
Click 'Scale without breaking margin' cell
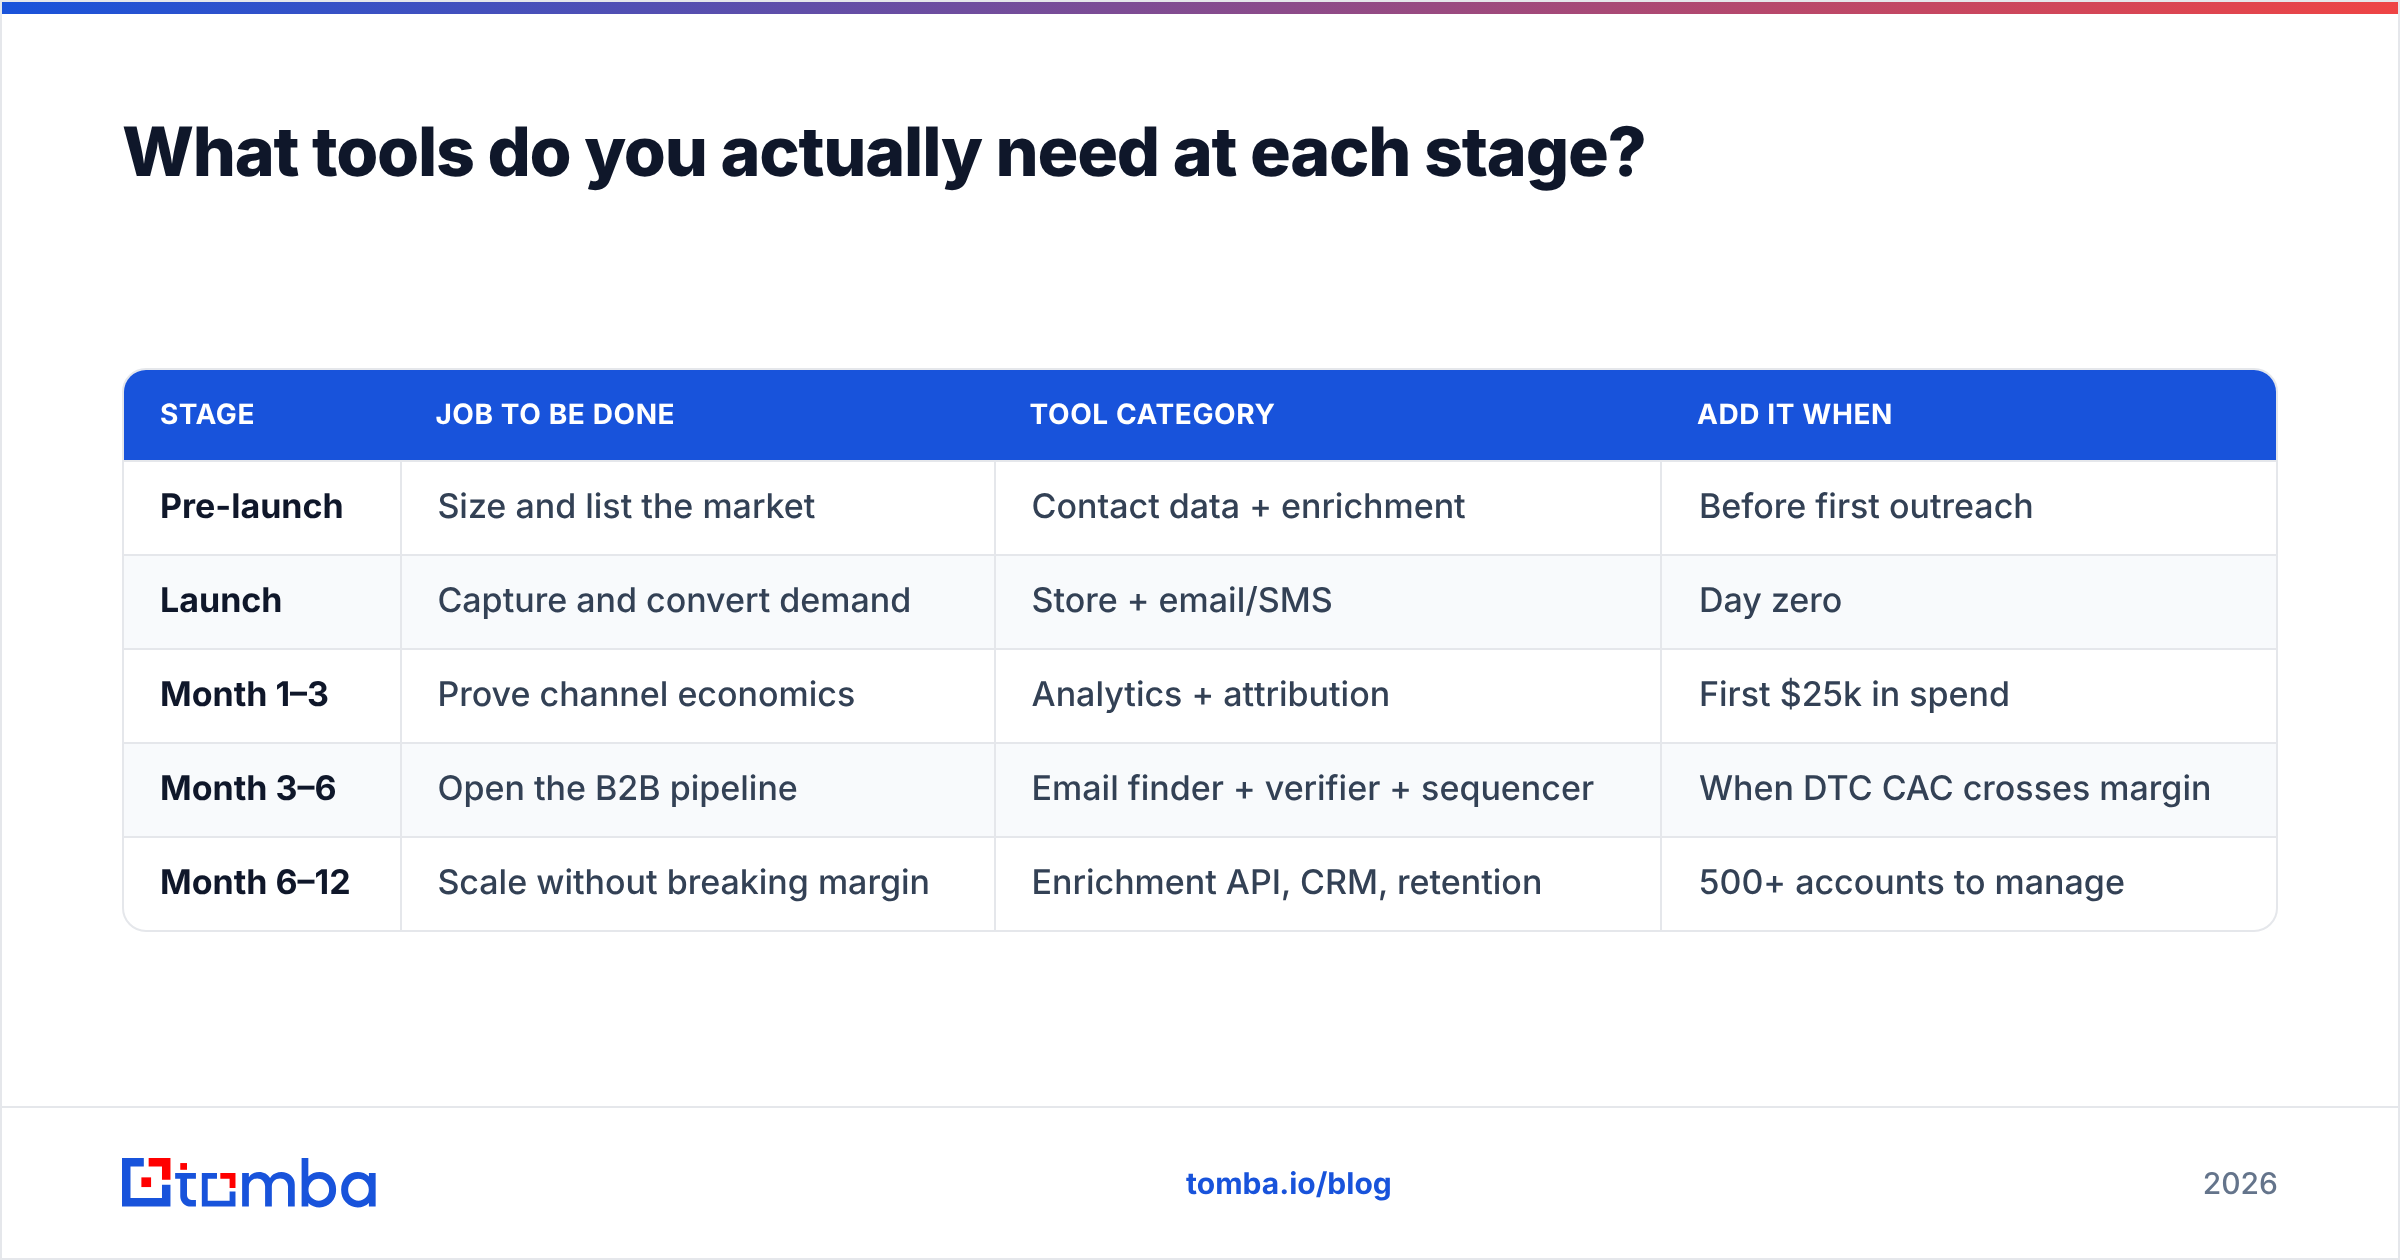point(698,883)
